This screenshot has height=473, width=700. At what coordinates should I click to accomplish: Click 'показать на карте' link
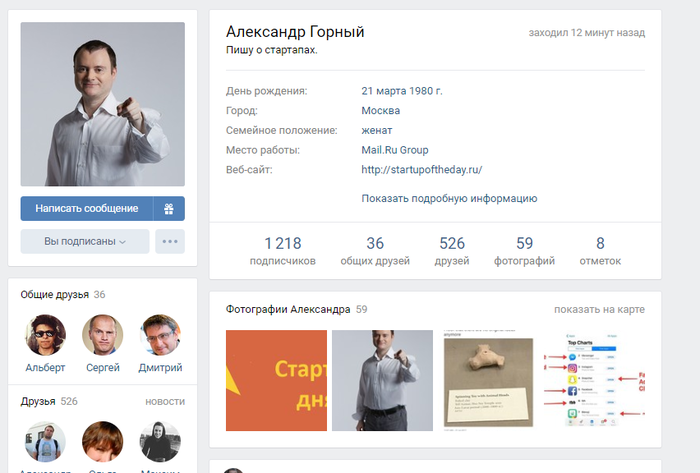[599, 309]
